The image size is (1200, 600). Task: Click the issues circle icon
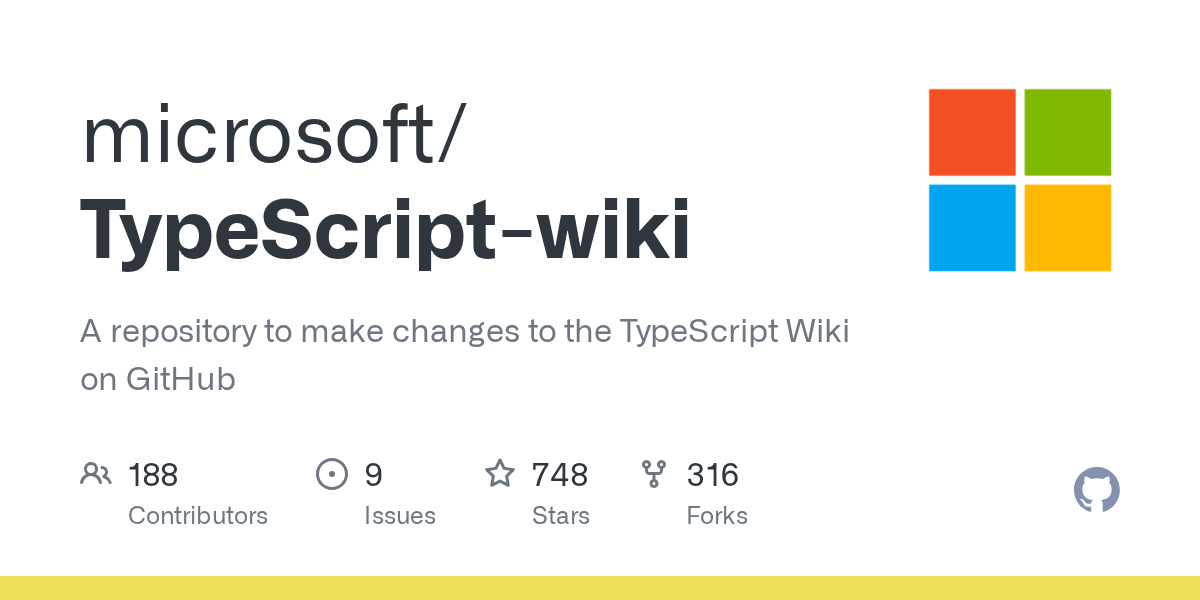tap(331, 474)
